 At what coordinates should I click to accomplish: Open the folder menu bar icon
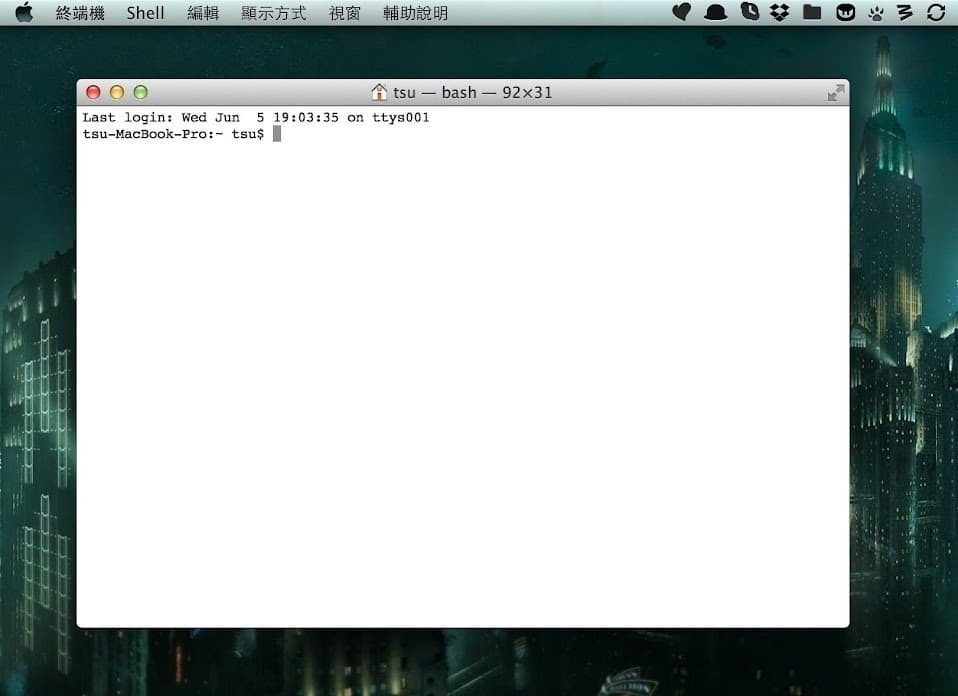pyautogui.click(x=811, y=13)
